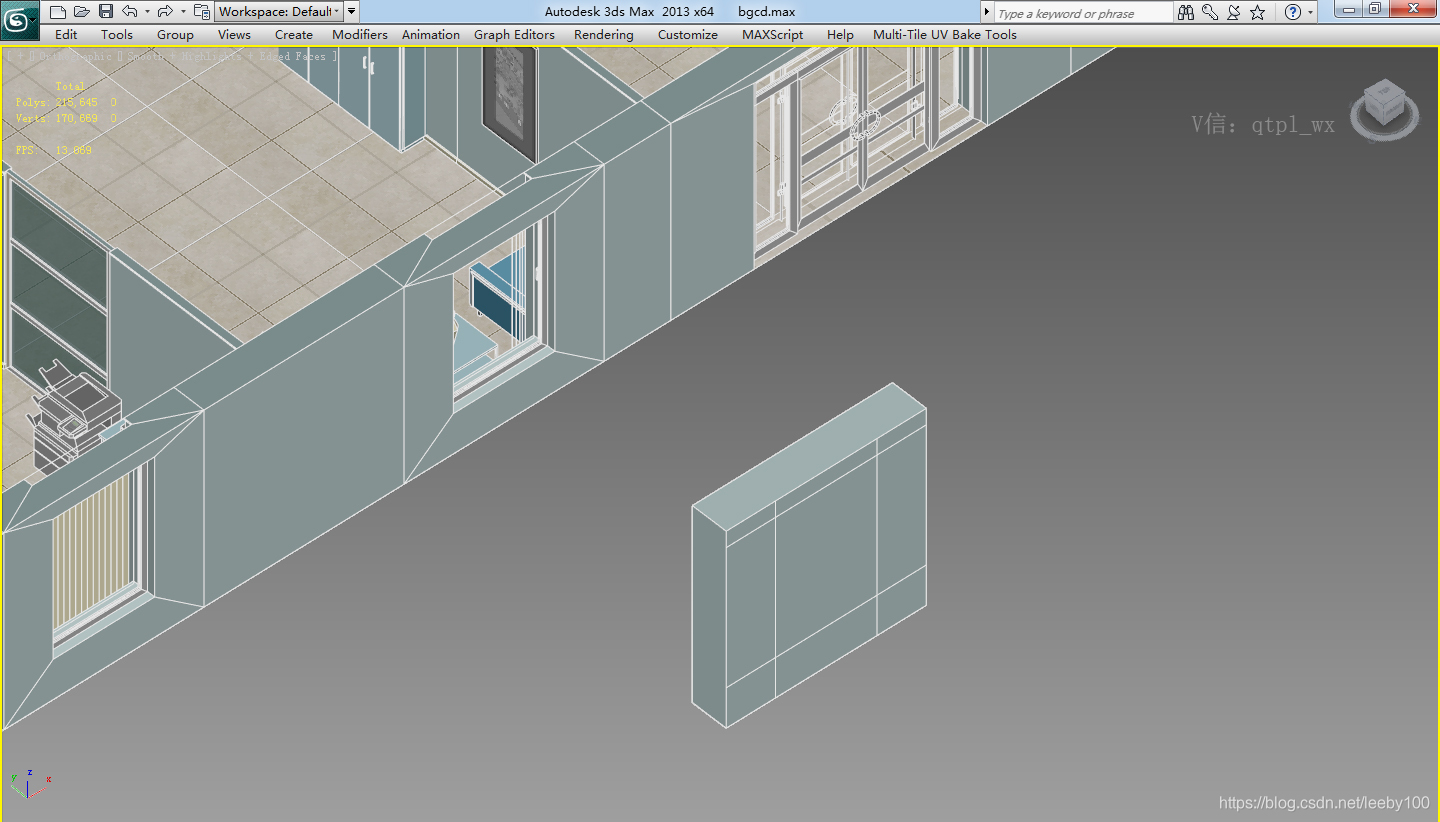1440x822 pixels.
Task: Open the Help menu
Action: pyautogui.click(x=840, y=34)
